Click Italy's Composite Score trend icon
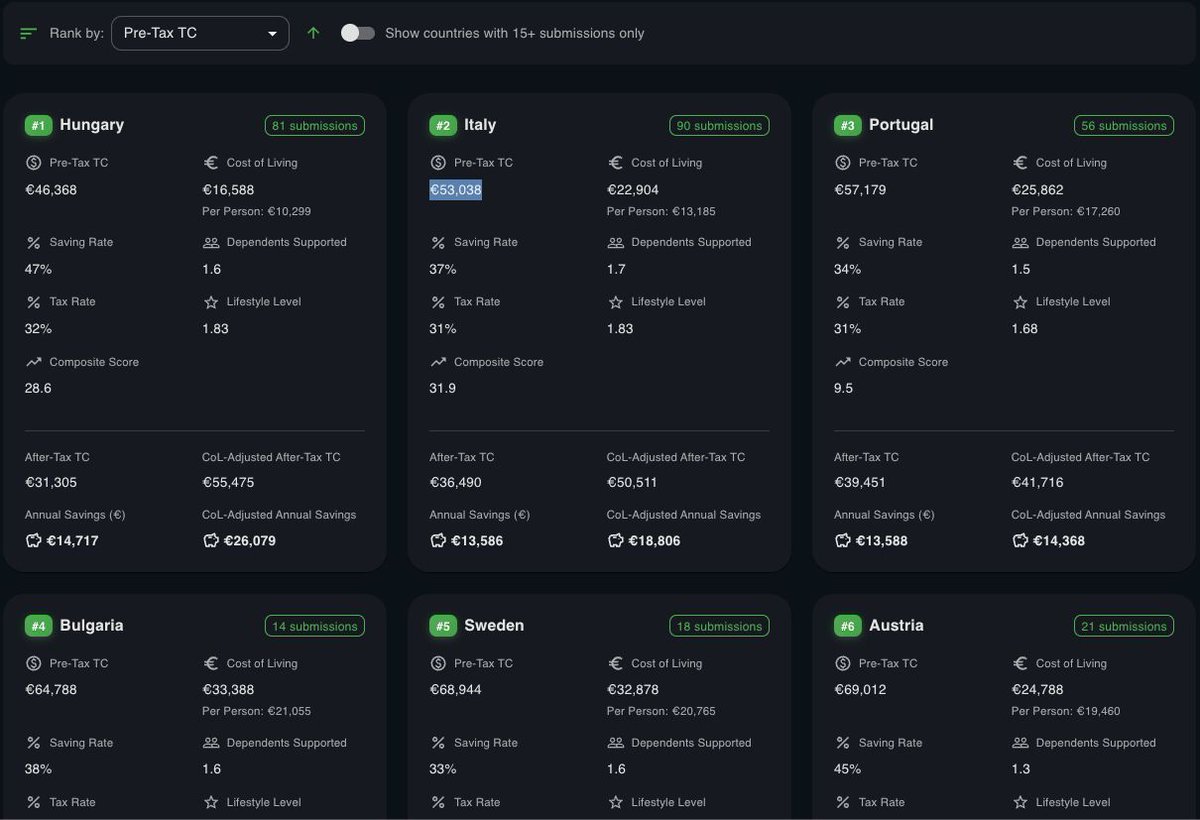The height and width of the screenshot is (820, 1200). click(x=438, y=362)
